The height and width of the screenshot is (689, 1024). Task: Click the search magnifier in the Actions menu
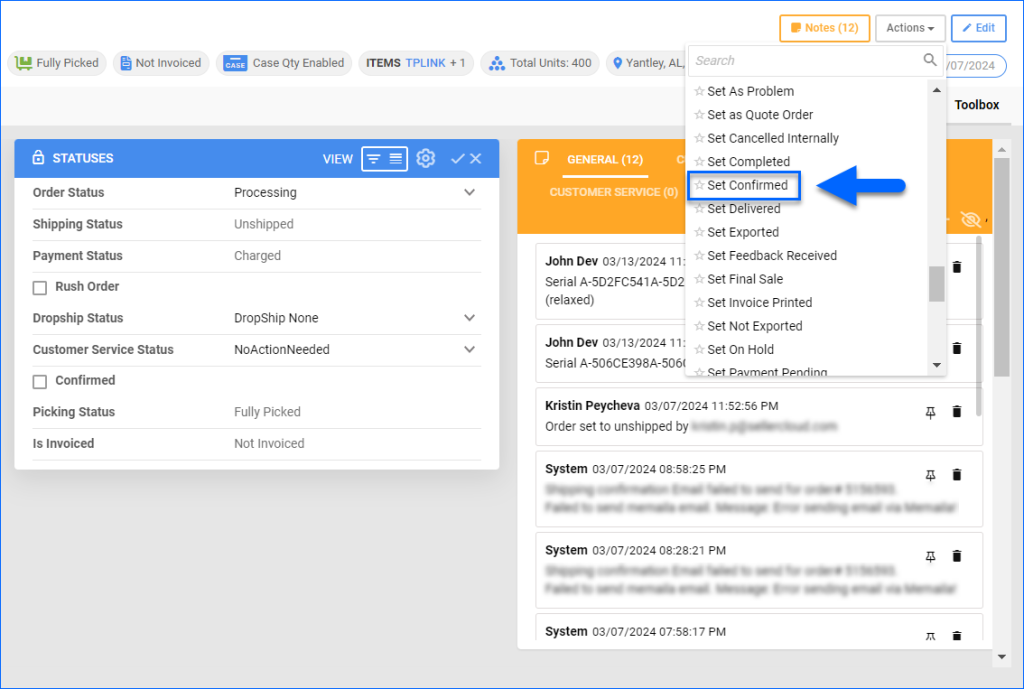(x=930, y=60)
